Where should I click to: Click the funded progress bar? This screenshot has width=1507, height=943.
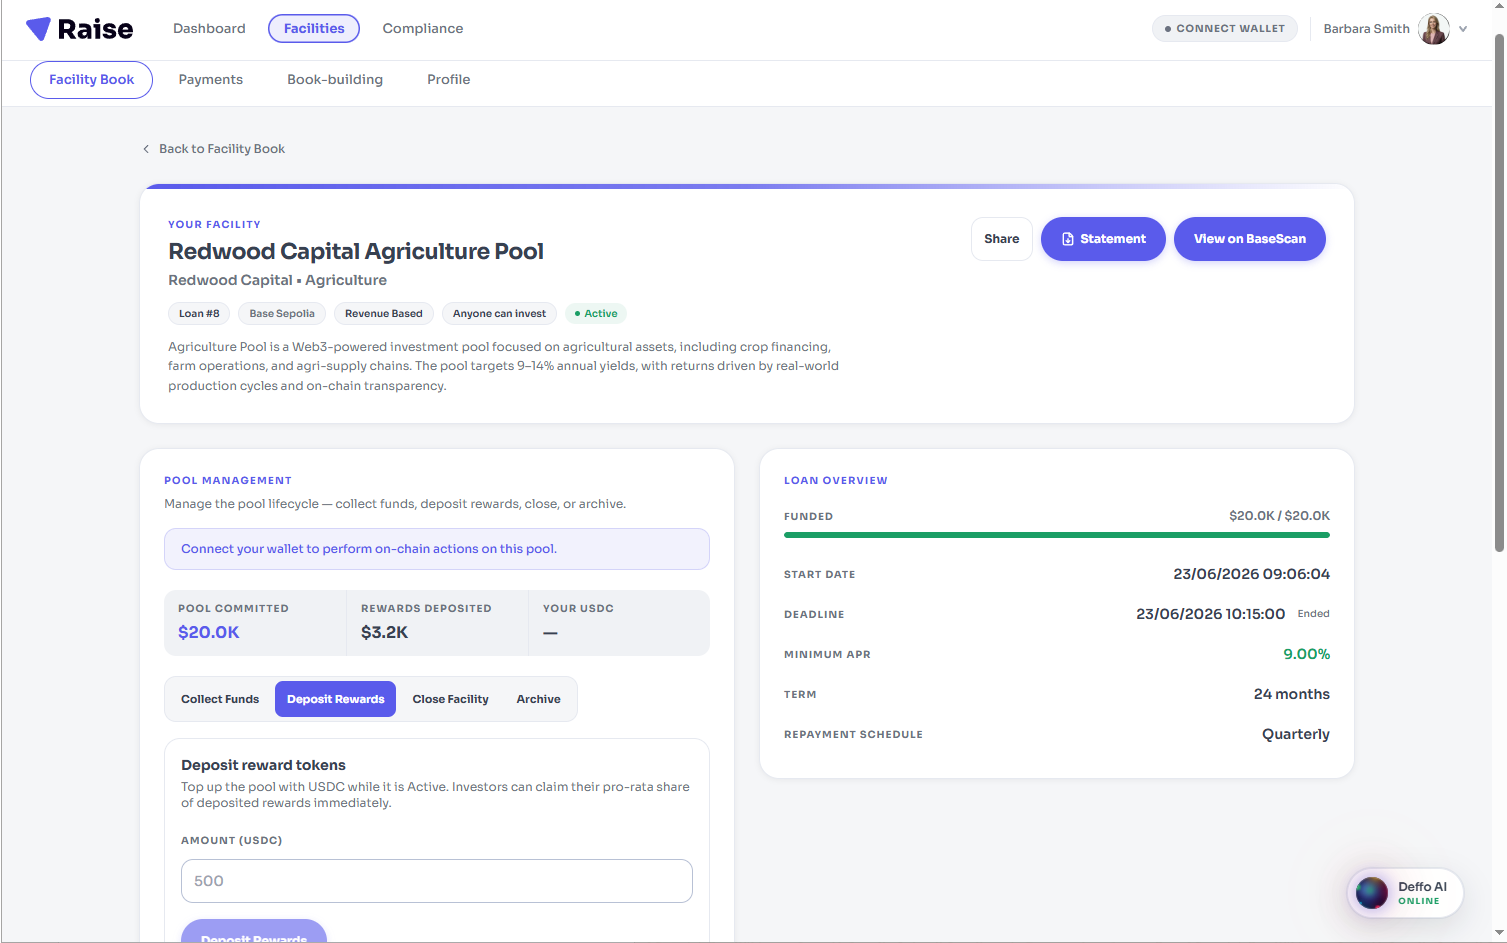tap(1056, 535)
